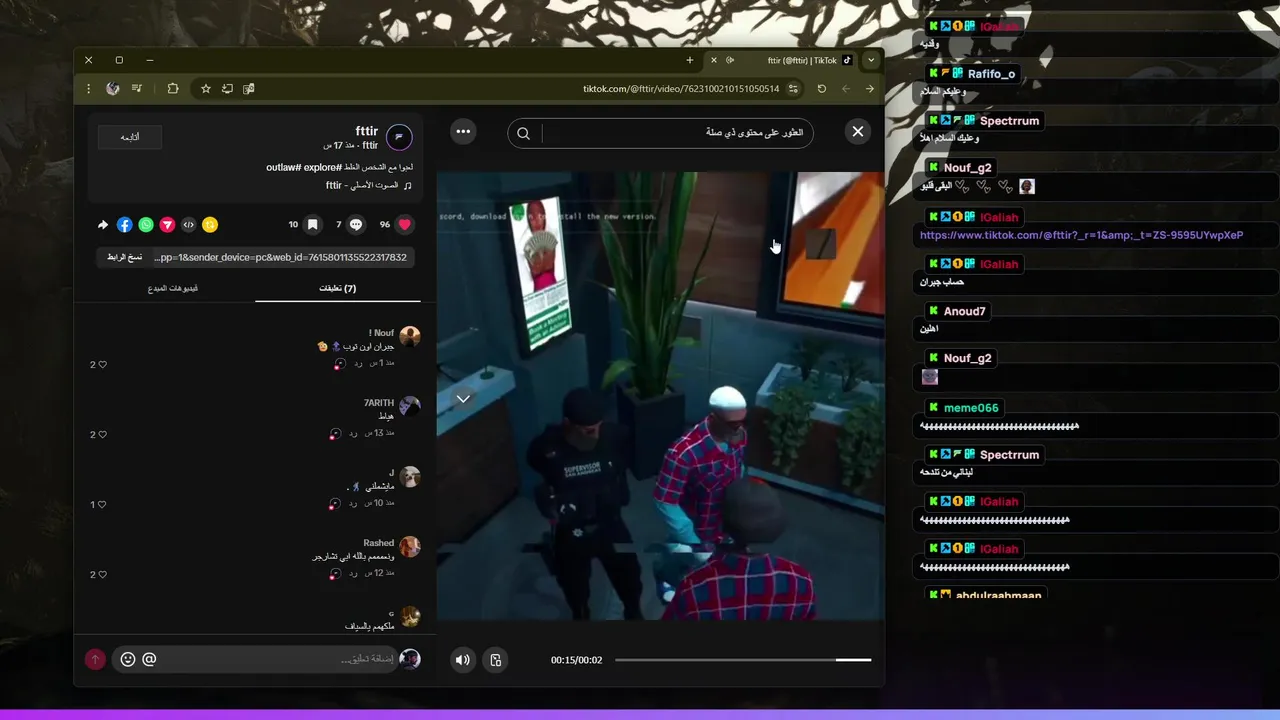Like the comment by J
The image size is (1280, 720).
(x=102, y=505)
